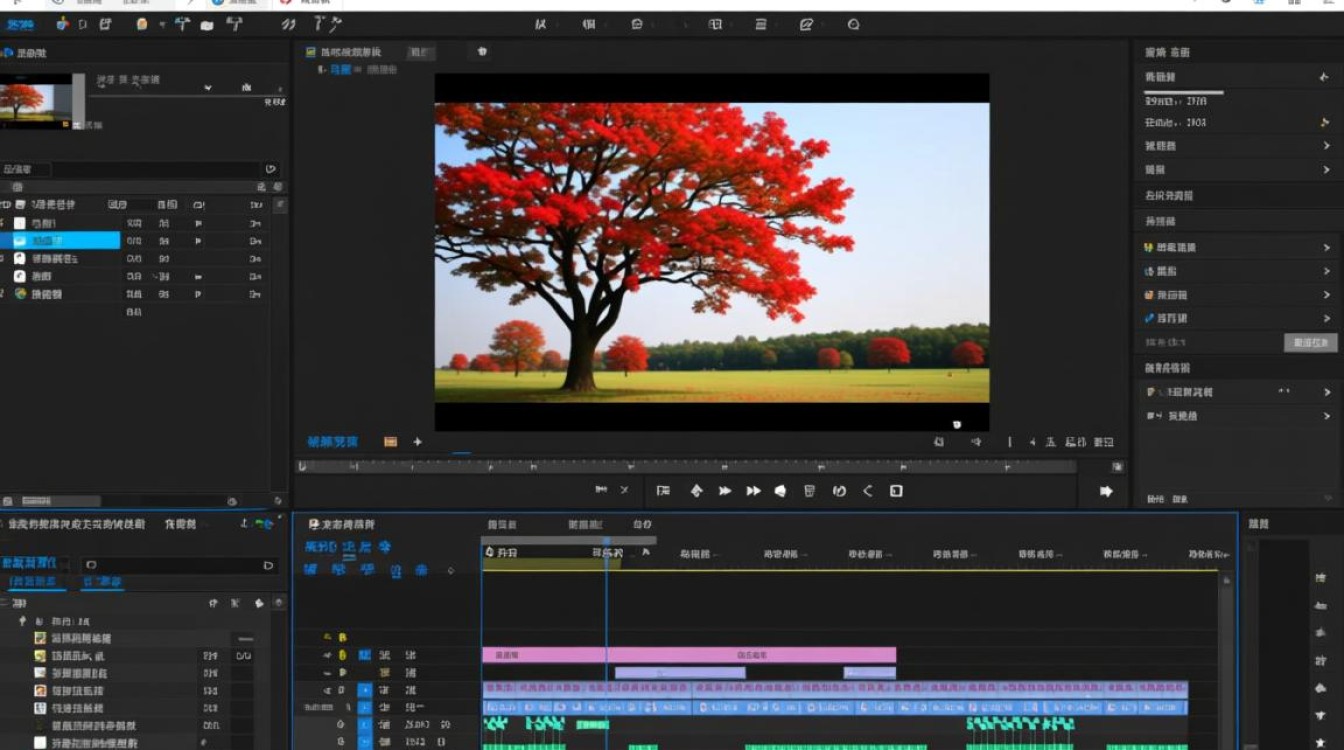
Task: Click the left chevron icon in transport controls
Action: click(868, 491)
